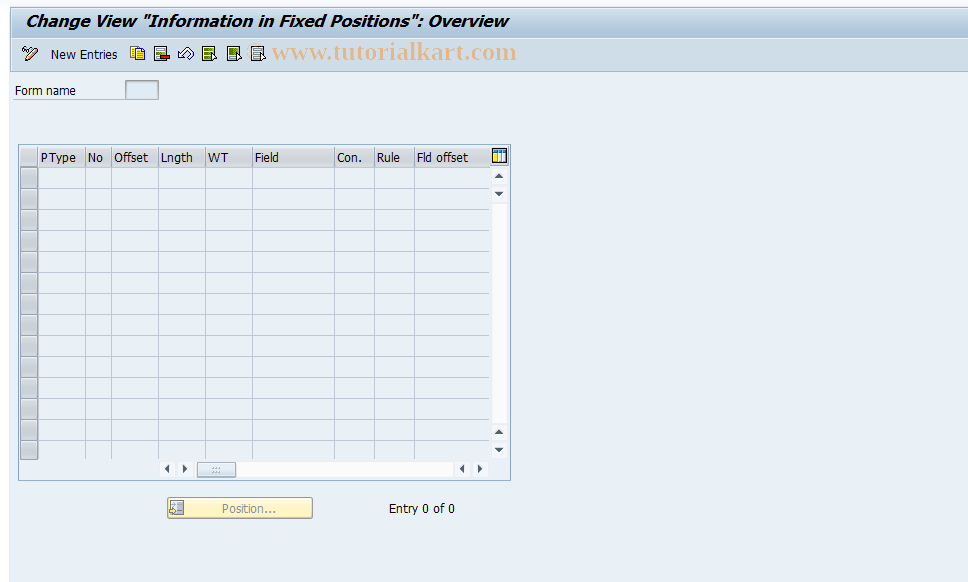Click the right-side horizontal scroll left arrow
The image size is (968, 582).
coord(462,469)
